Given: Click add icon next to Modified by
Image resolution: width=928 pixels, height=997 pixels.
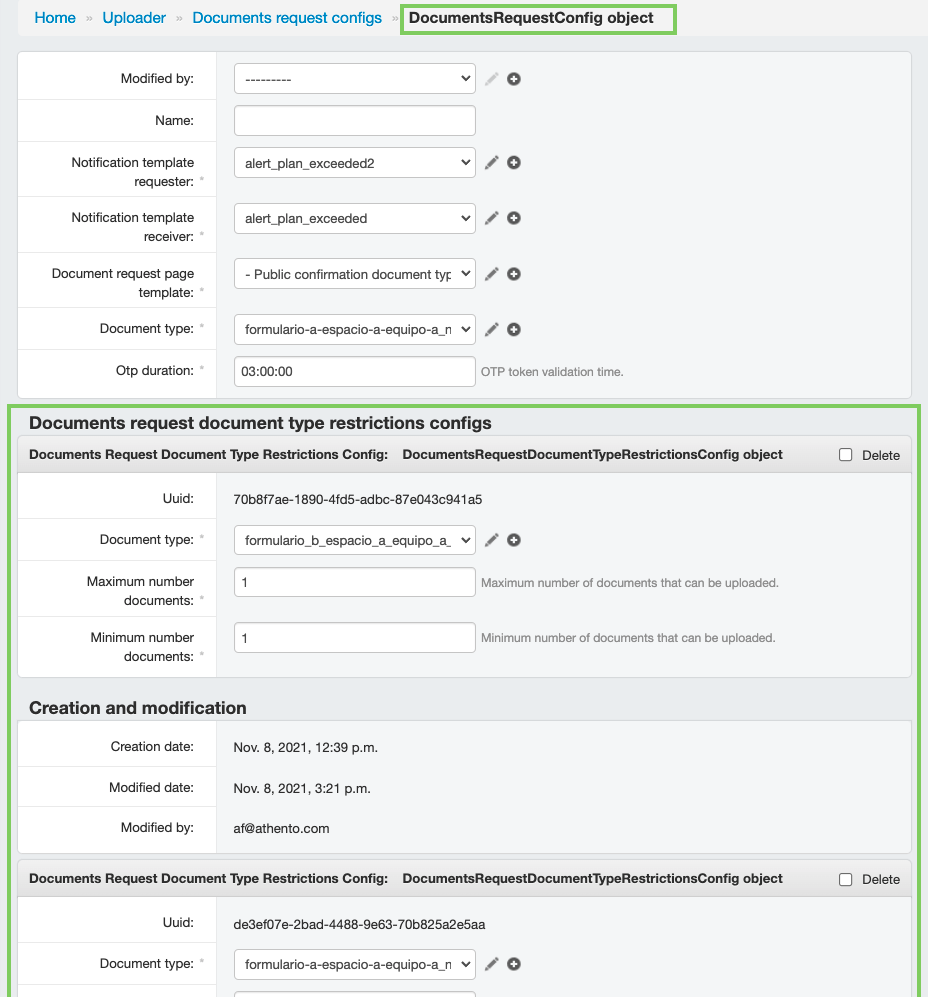Looking at the screenshot, I should point(514,78).
